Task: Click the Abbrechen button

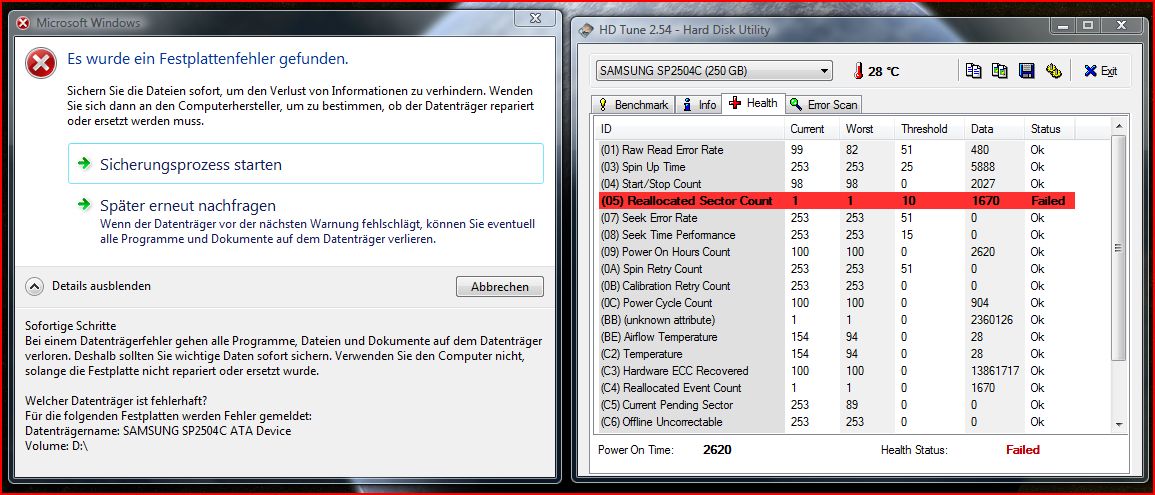Action: pos(499,287)
